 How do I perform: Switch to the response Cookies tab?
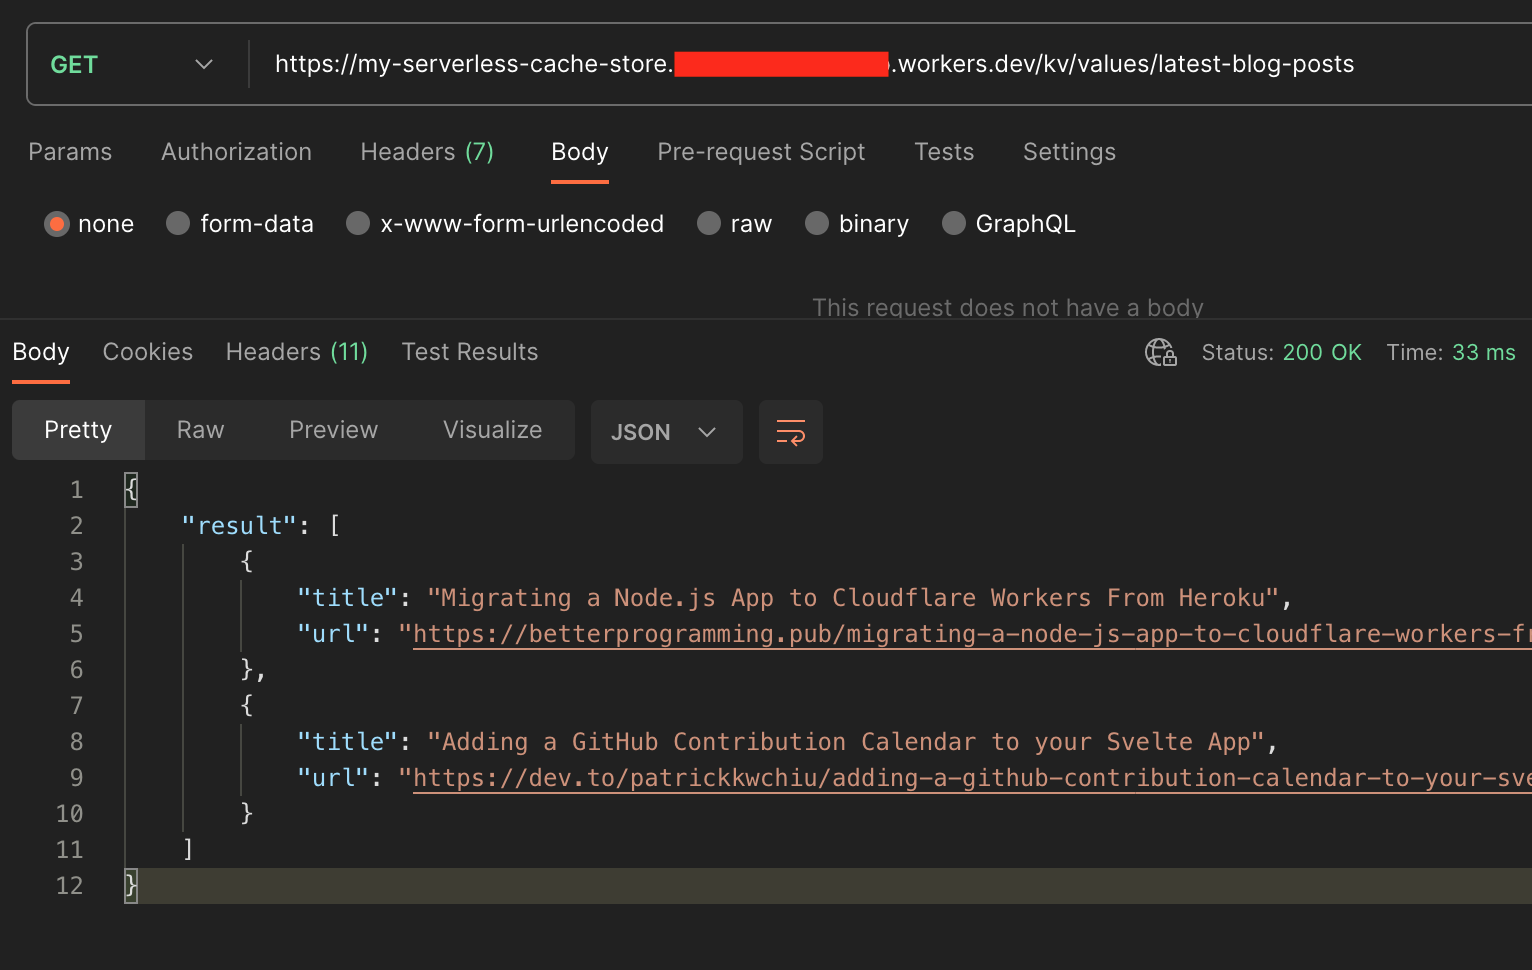[148, 352]
